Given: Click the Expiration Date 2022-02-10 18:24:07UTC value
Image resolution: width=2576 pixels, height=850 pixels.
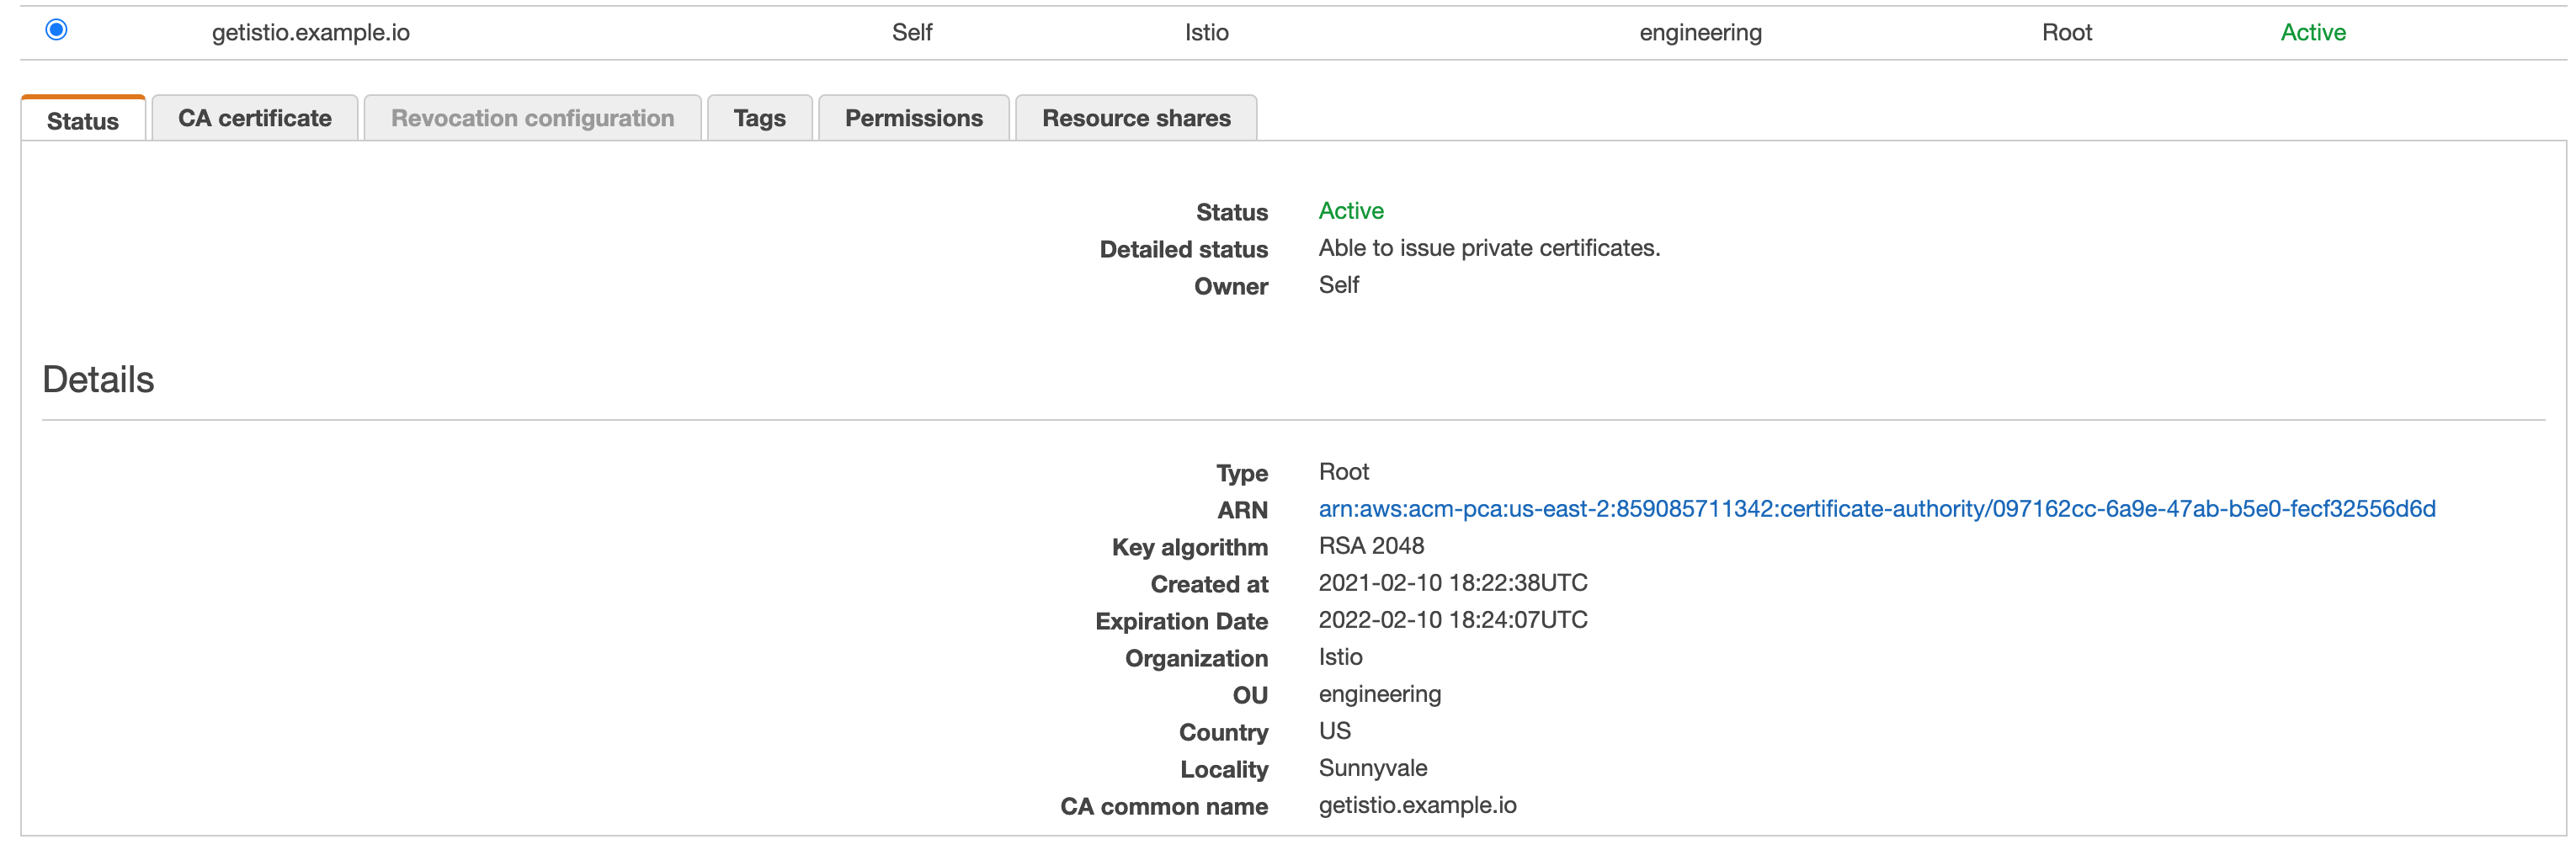Looking at the screenshot, I should coord(1453,620).
